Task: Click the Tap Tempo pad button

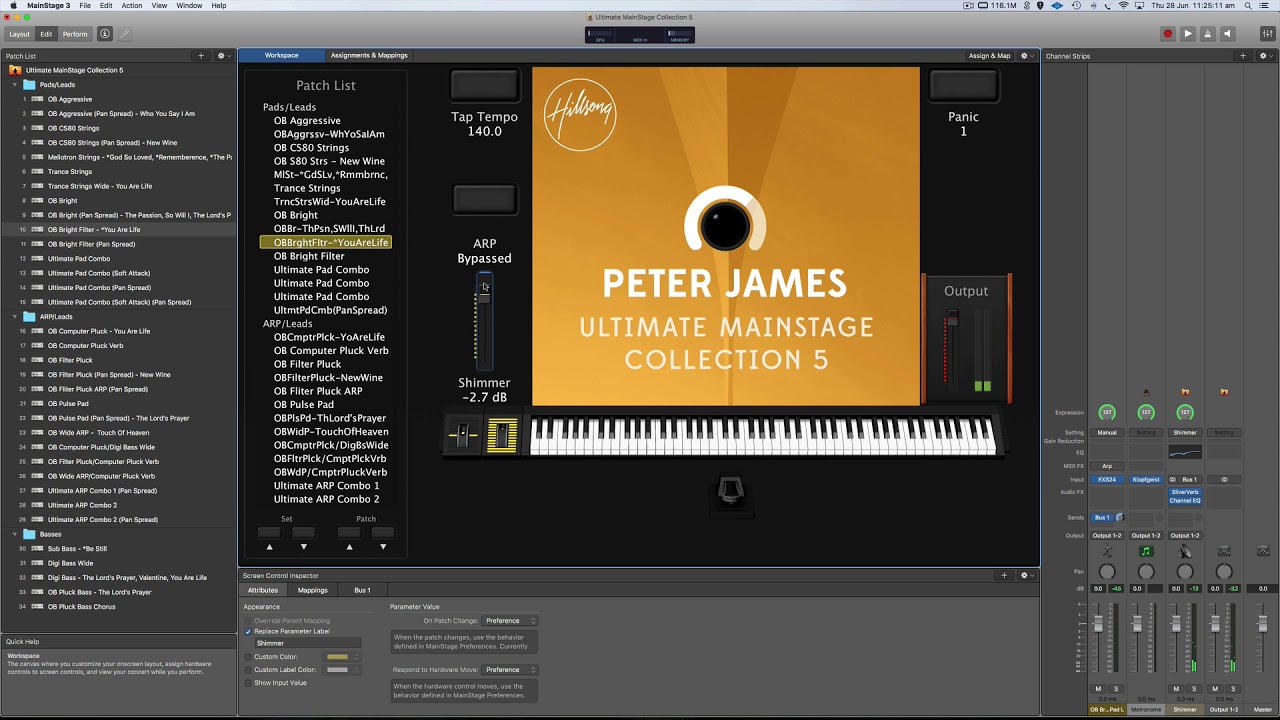Action: (484, 86)
